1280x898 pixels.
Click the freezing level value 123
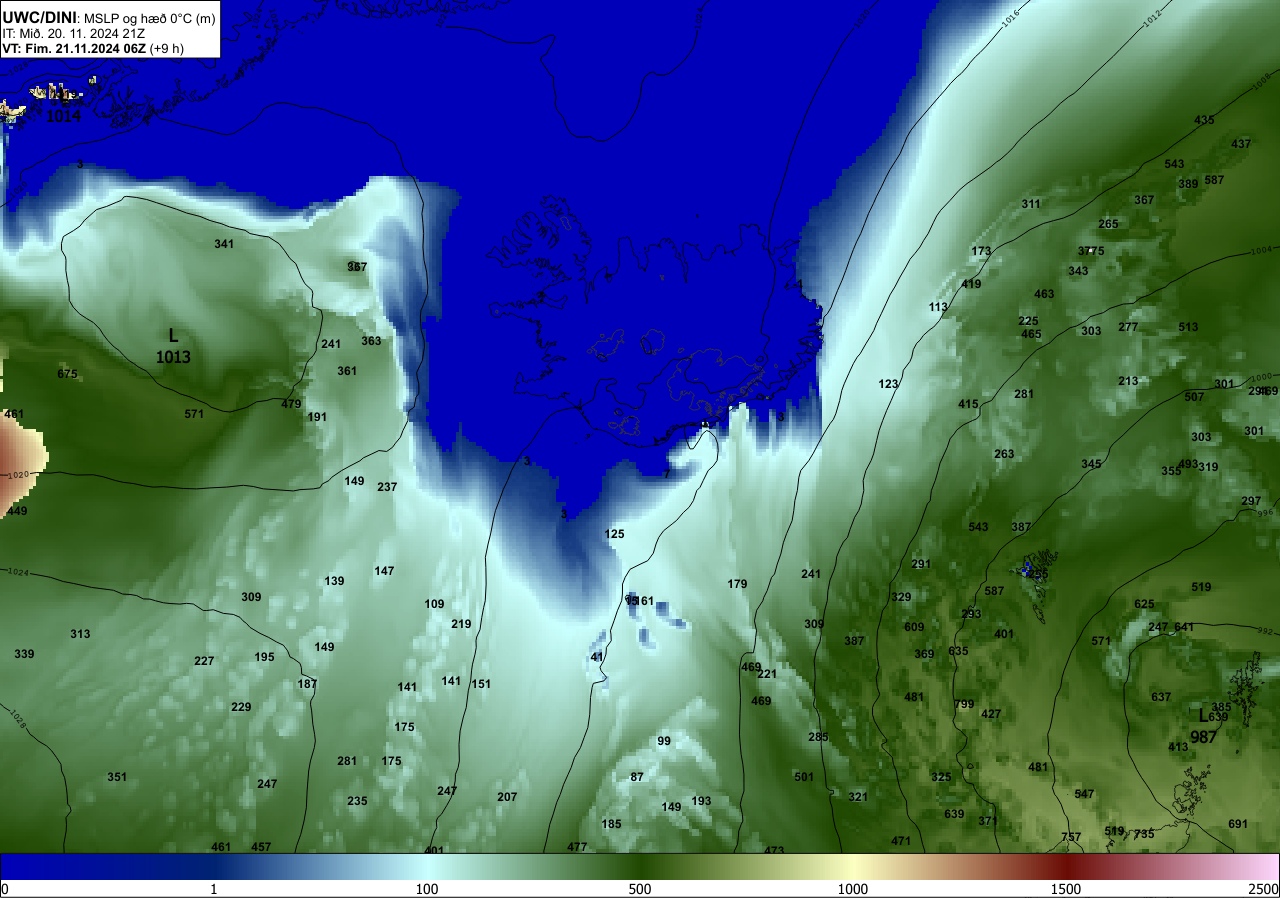tap(888, 384)
